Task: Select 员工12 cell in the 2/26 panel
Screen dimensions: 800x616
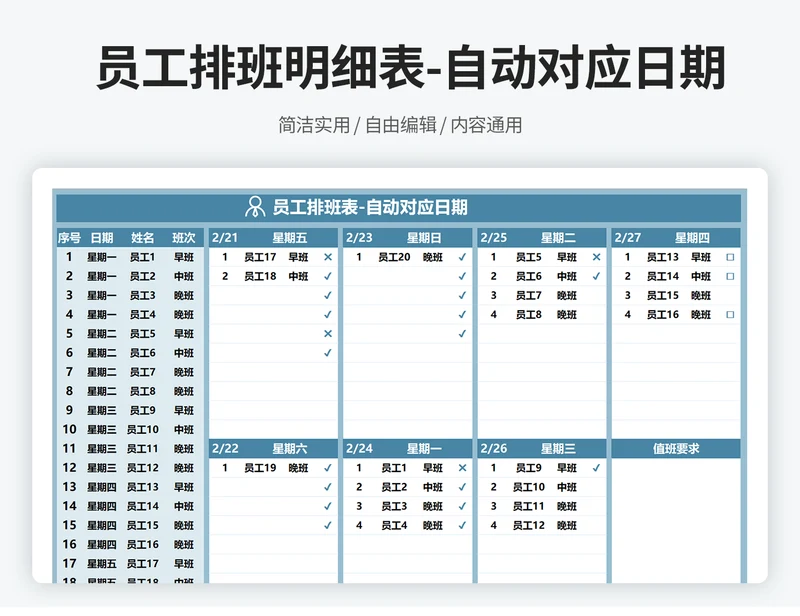Action: 529,525
